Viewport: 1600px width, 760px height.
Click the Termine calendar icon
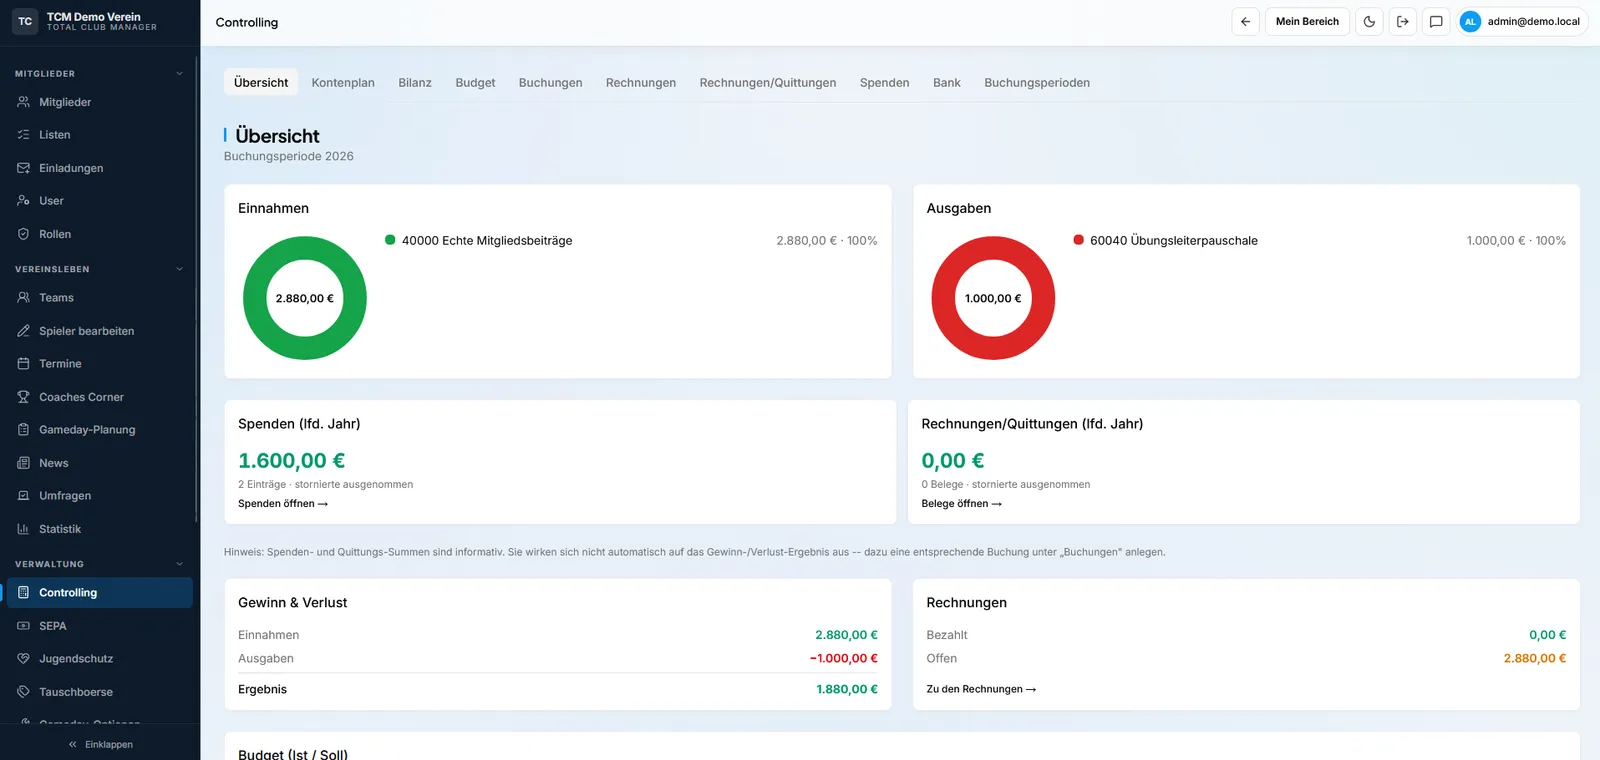pyautogui.click(x=23, y=364)
